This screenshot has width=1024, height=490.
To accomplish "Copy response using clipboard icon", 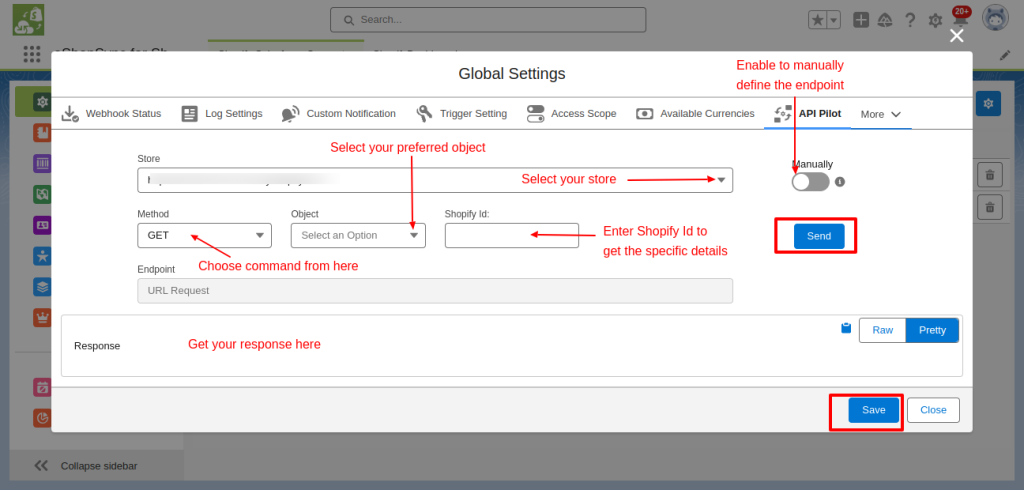I will pyautogui.click(x=846, y=328).
